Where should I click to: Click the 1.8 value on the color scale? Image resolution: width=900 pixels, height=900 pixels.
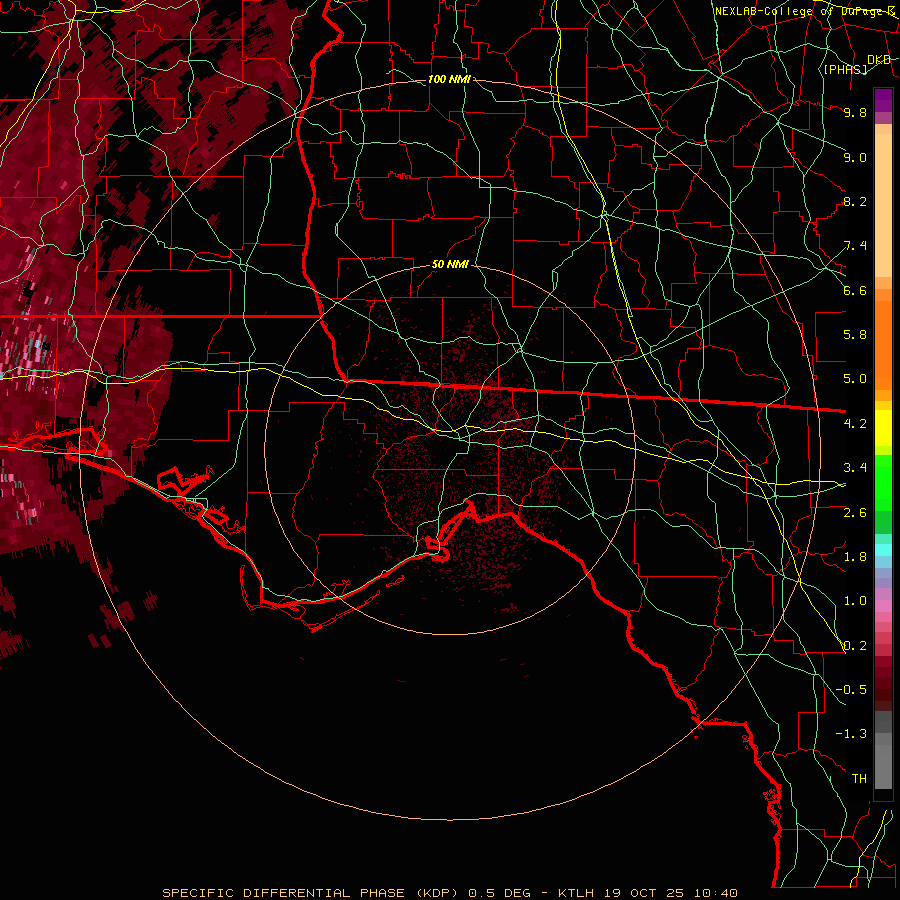pos(855,557)
